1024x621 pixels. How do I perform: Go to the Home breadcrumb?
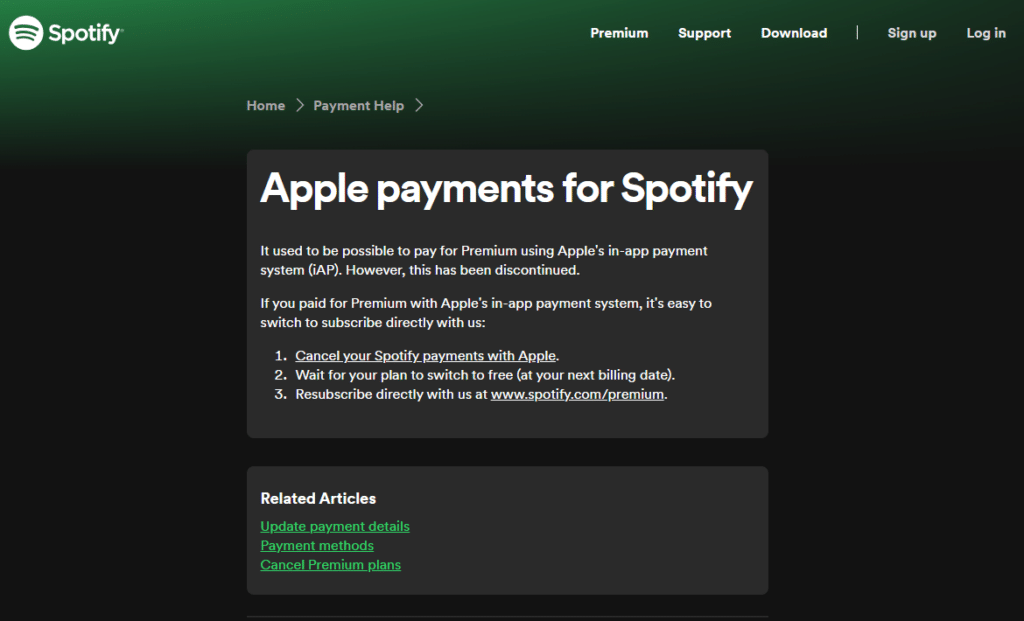click(x=266, y=106)
